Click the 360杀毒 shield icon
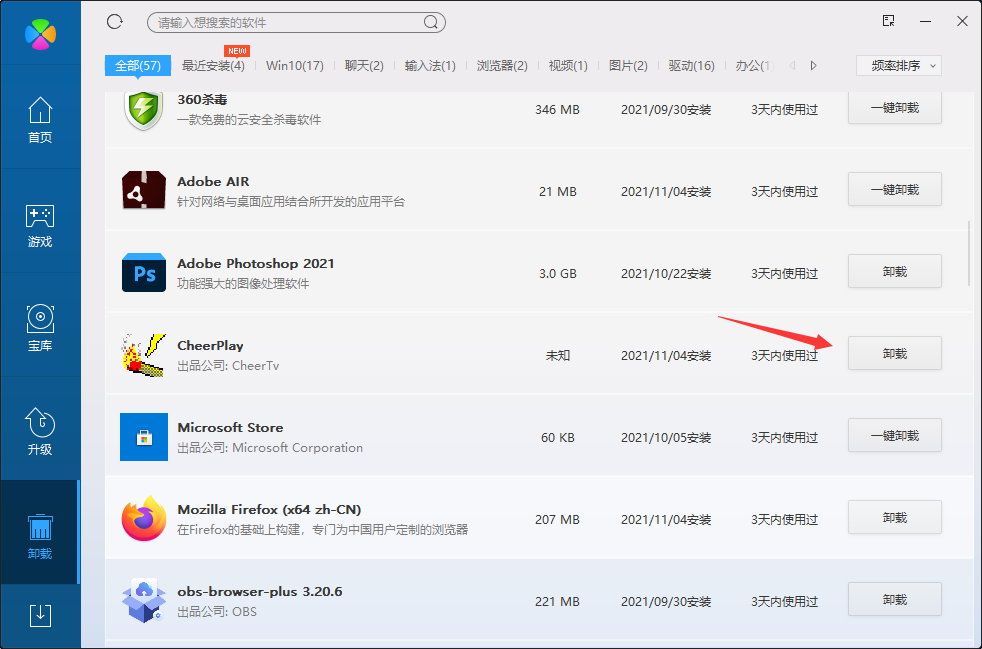The width and height of the screenshot is (982, 649). [x=143, y=110]
